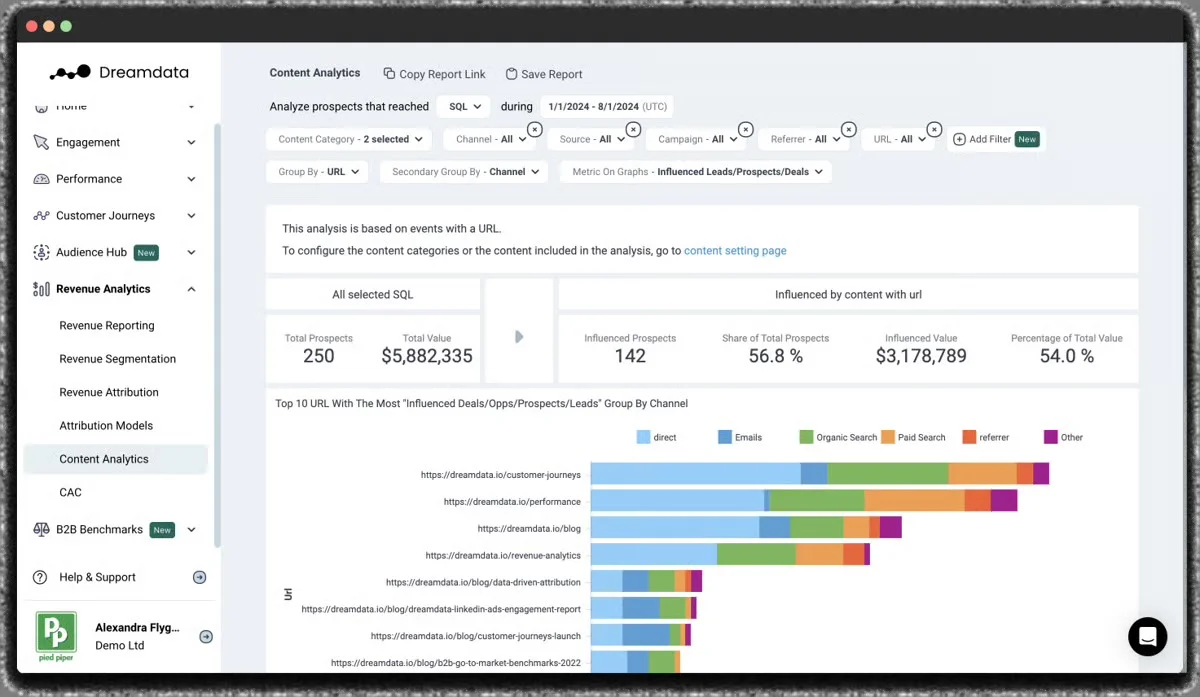Follow the content setting page link
This screenshot has width=1200, height=697.
(735, 251)
